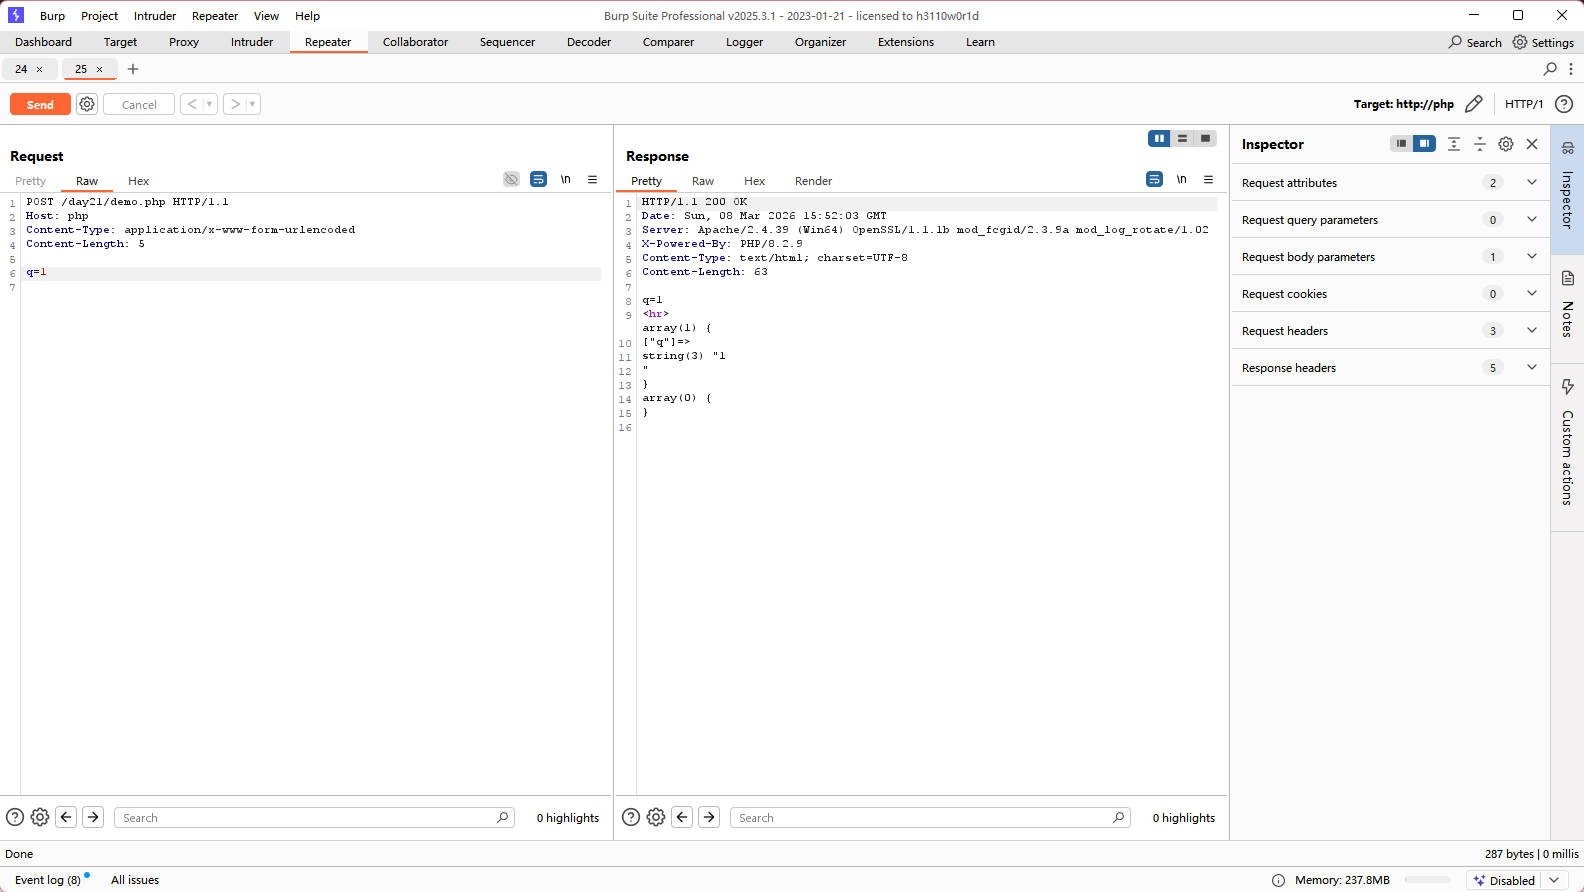This screenshot has height=892, width=1584.
Task: Add a new Repeater tab
Action: 133,69
